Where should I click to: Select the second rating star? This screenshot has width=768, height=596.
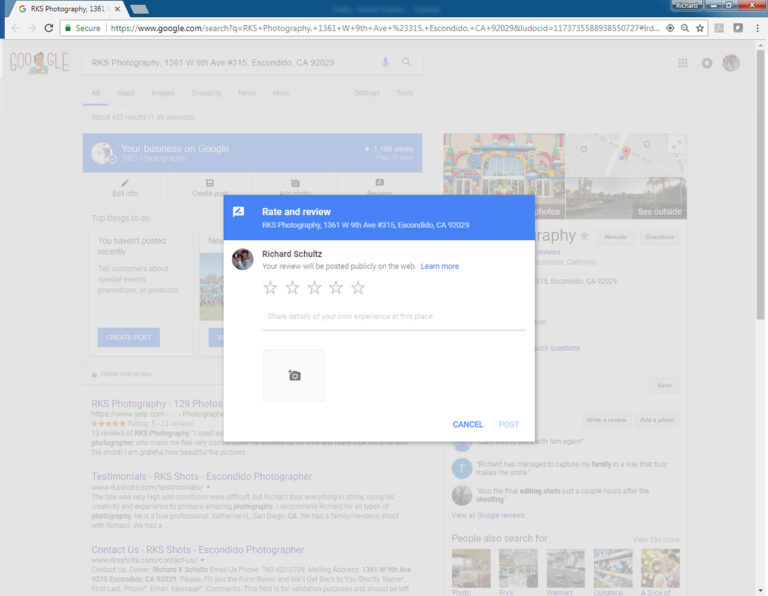(x=292, y=288)
